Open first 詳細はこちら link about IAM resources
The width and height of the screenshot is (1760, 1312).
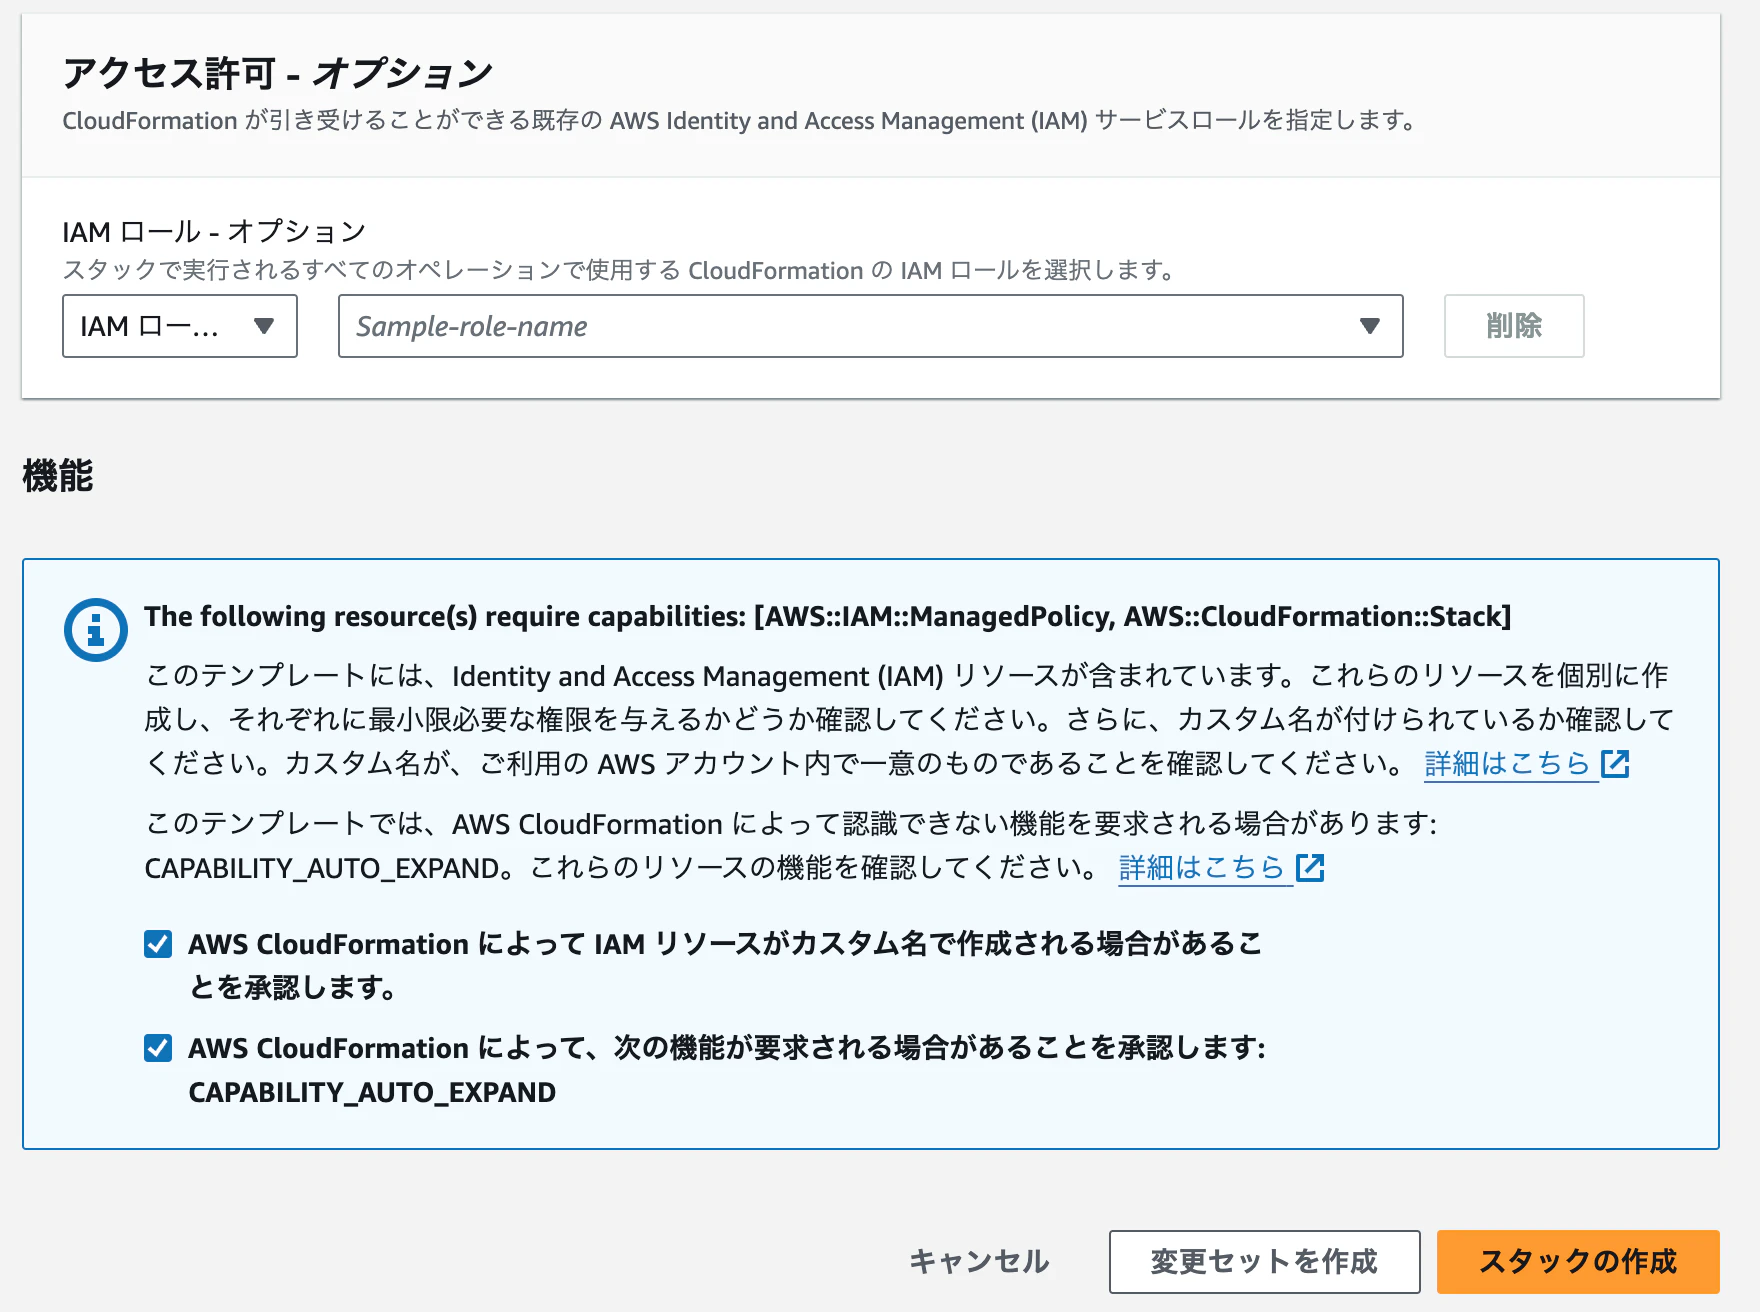click(1507, 764)
